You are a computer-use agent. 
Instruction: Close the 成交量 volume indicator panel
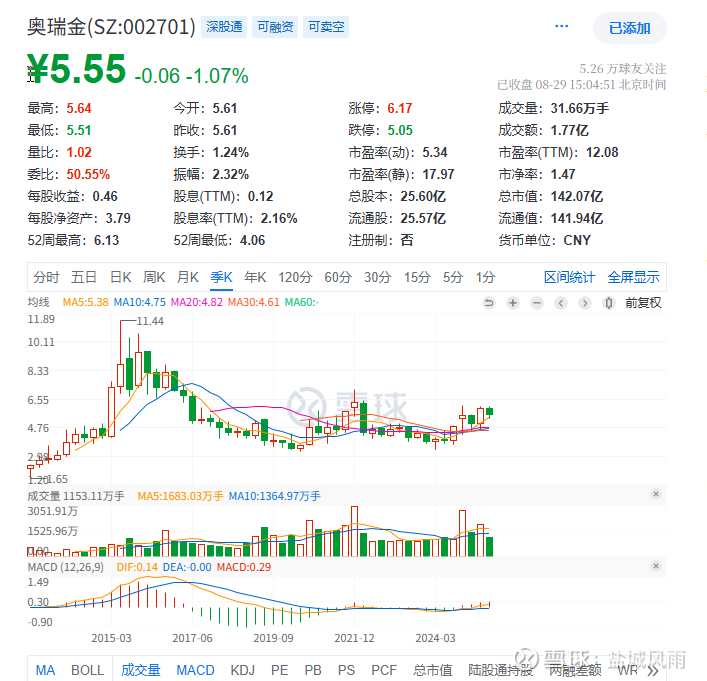click(x=656, y=494)
